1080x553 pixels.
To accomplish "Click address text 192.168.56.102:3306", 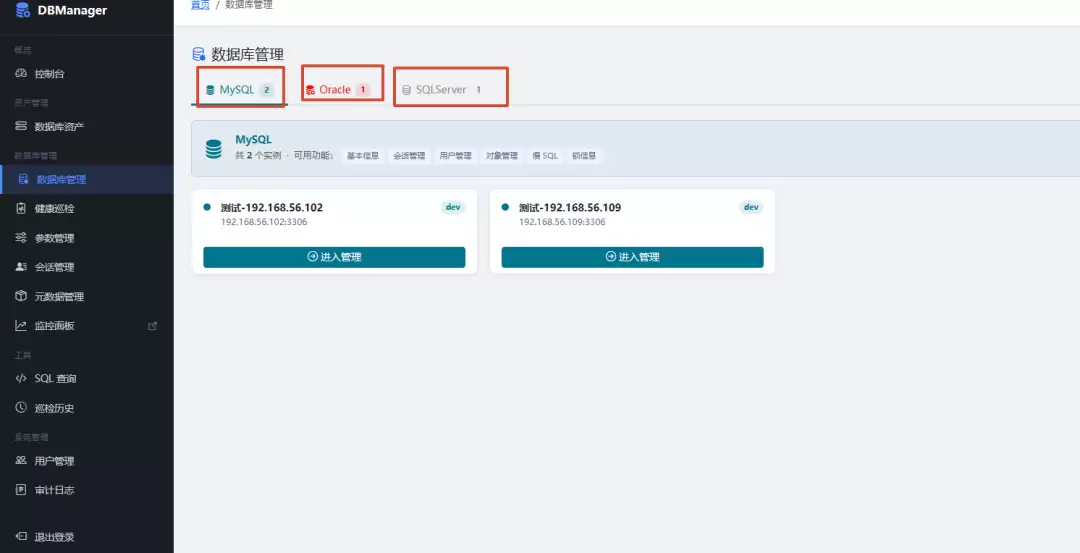I will [264, 222].
